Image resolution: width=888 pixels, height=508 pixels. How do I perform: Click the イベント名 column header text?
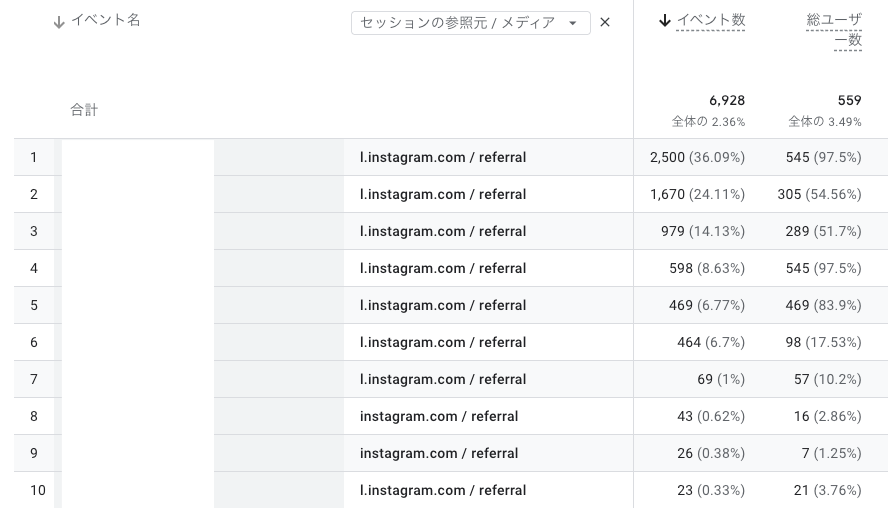coord(105,21)
